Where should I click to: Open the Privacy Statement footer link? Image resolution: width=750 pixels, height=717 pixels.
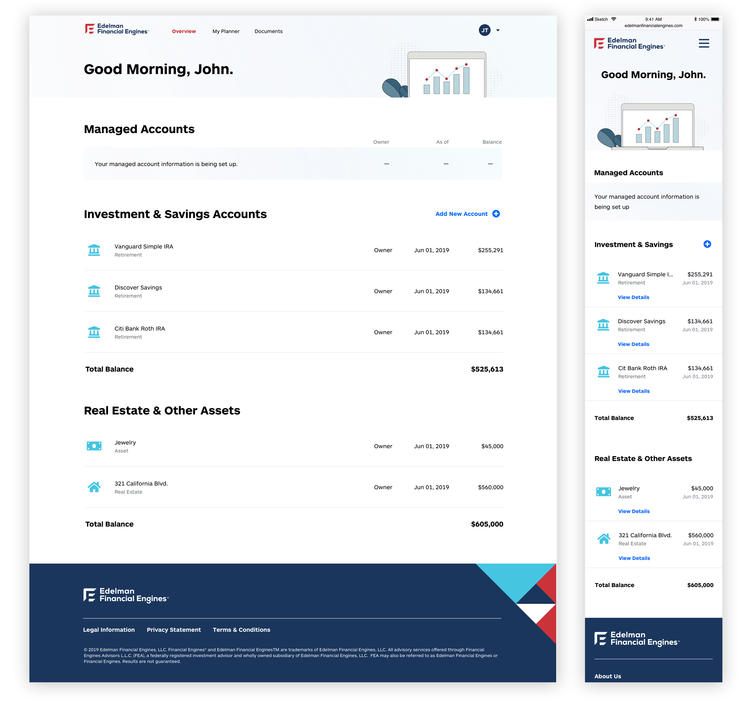(x=174, y=630)
